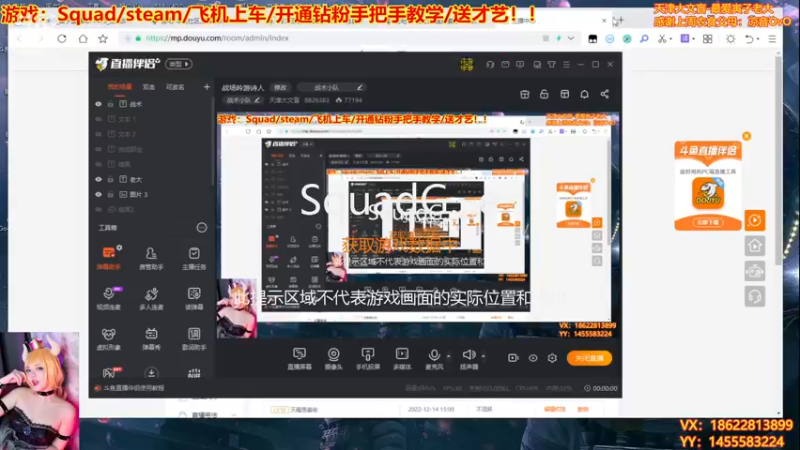
Task: Toggle visibility of the 战术 source
Action: [x=98, y=104]
